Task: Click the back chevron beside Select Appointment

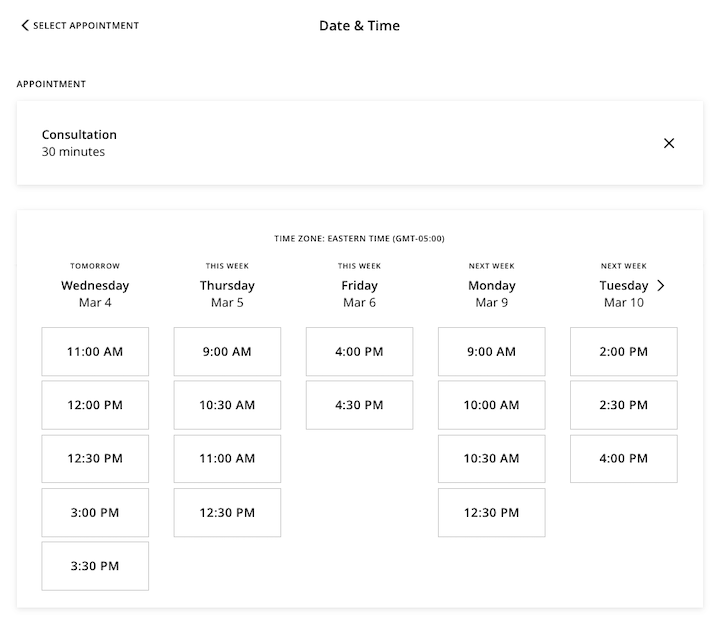Action: (25, 25)
